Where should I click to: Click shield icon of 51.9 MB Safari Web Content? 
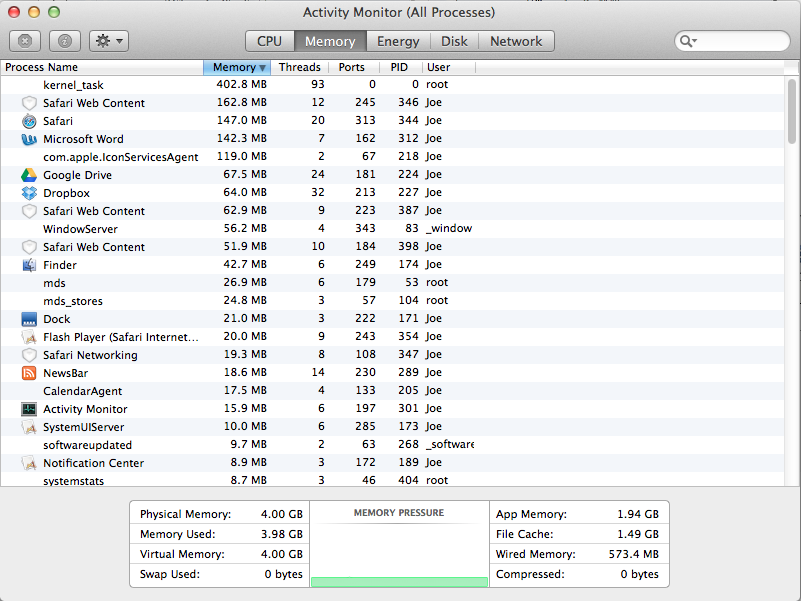(x=29, y=247)
